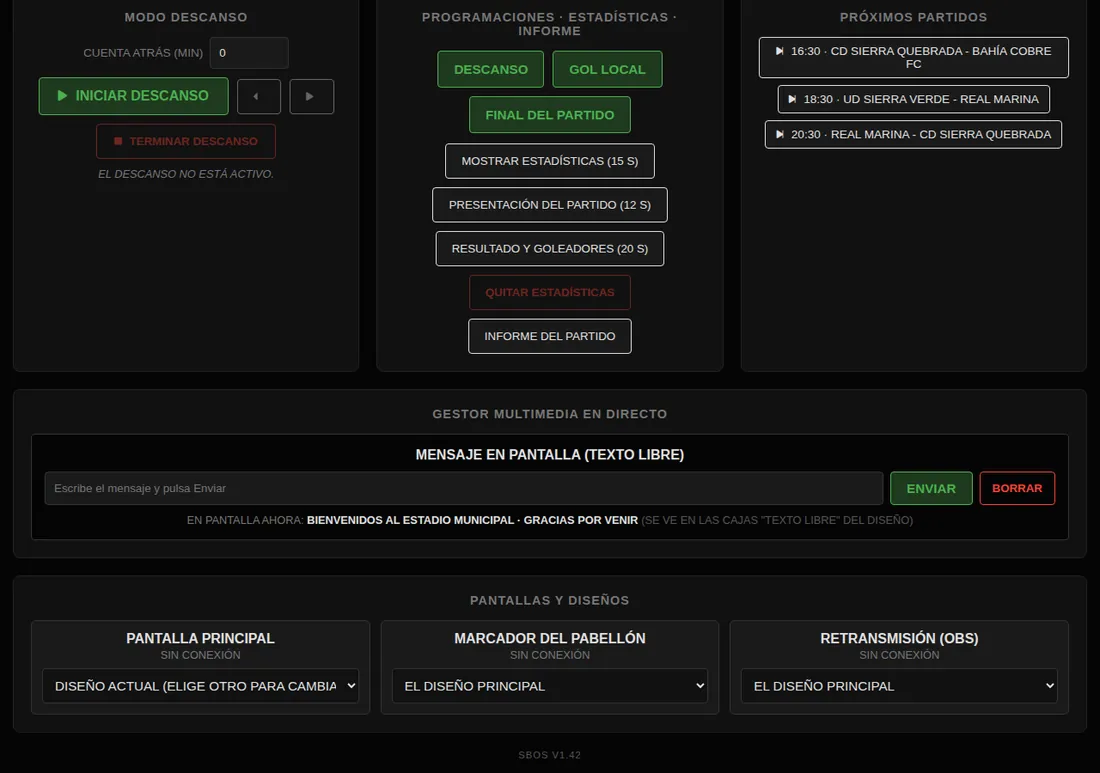The image size is (1100, 773).
Task: Remove stats with Quitar Estadísticas
Action: (550, 292)
